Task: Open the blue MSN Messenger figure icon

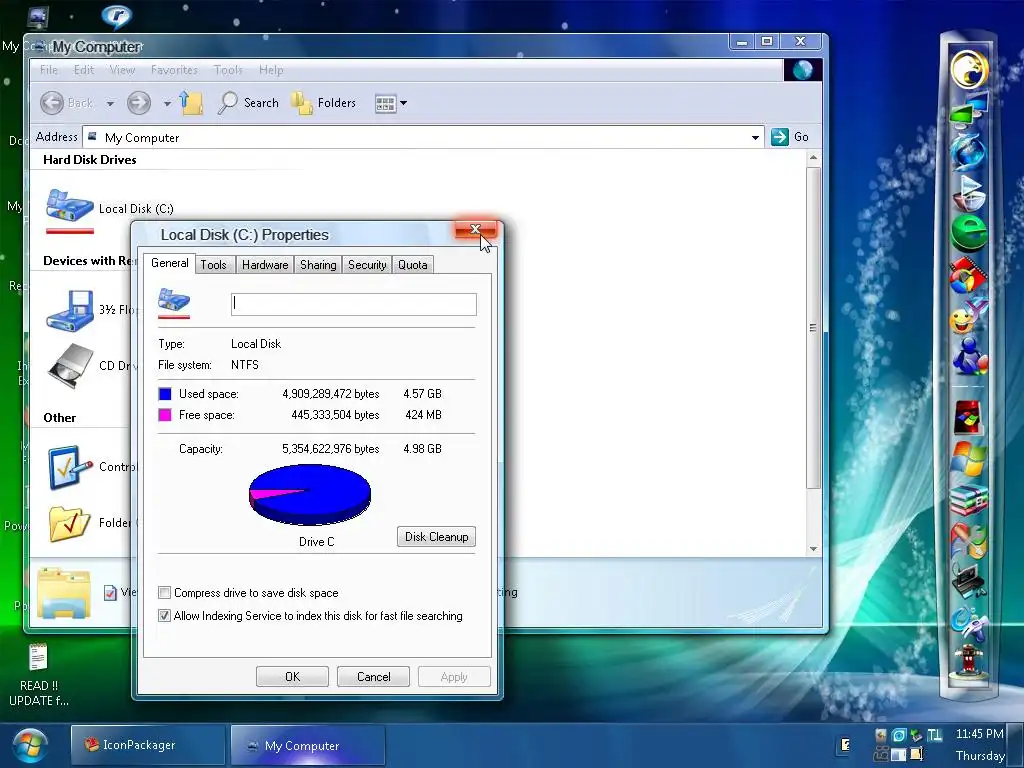Action: point(969,357)
